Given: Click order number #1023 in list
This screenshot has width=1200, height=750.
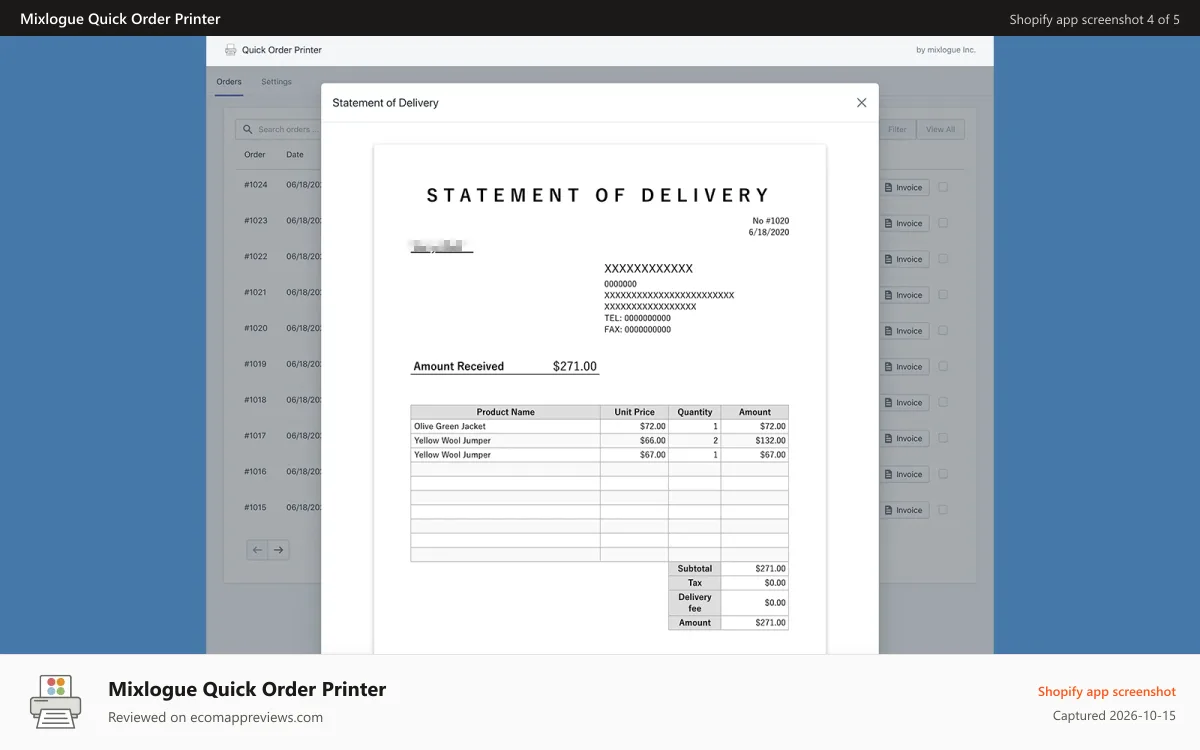Looking at the screenshot, I should 256,221.
